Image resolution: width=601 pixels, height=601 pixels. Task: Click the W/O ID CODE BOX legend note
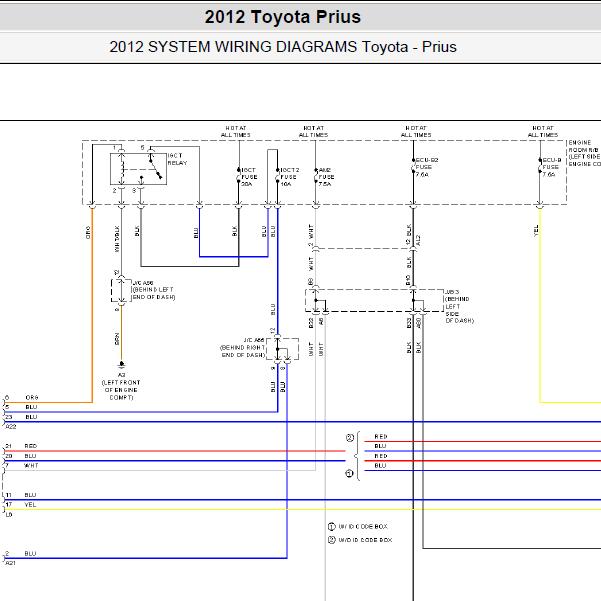[x=360, y=540]
